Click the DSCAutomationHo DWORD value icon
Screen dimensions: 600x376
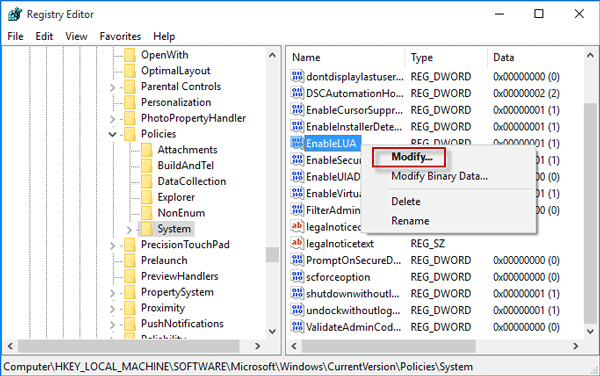297,93
